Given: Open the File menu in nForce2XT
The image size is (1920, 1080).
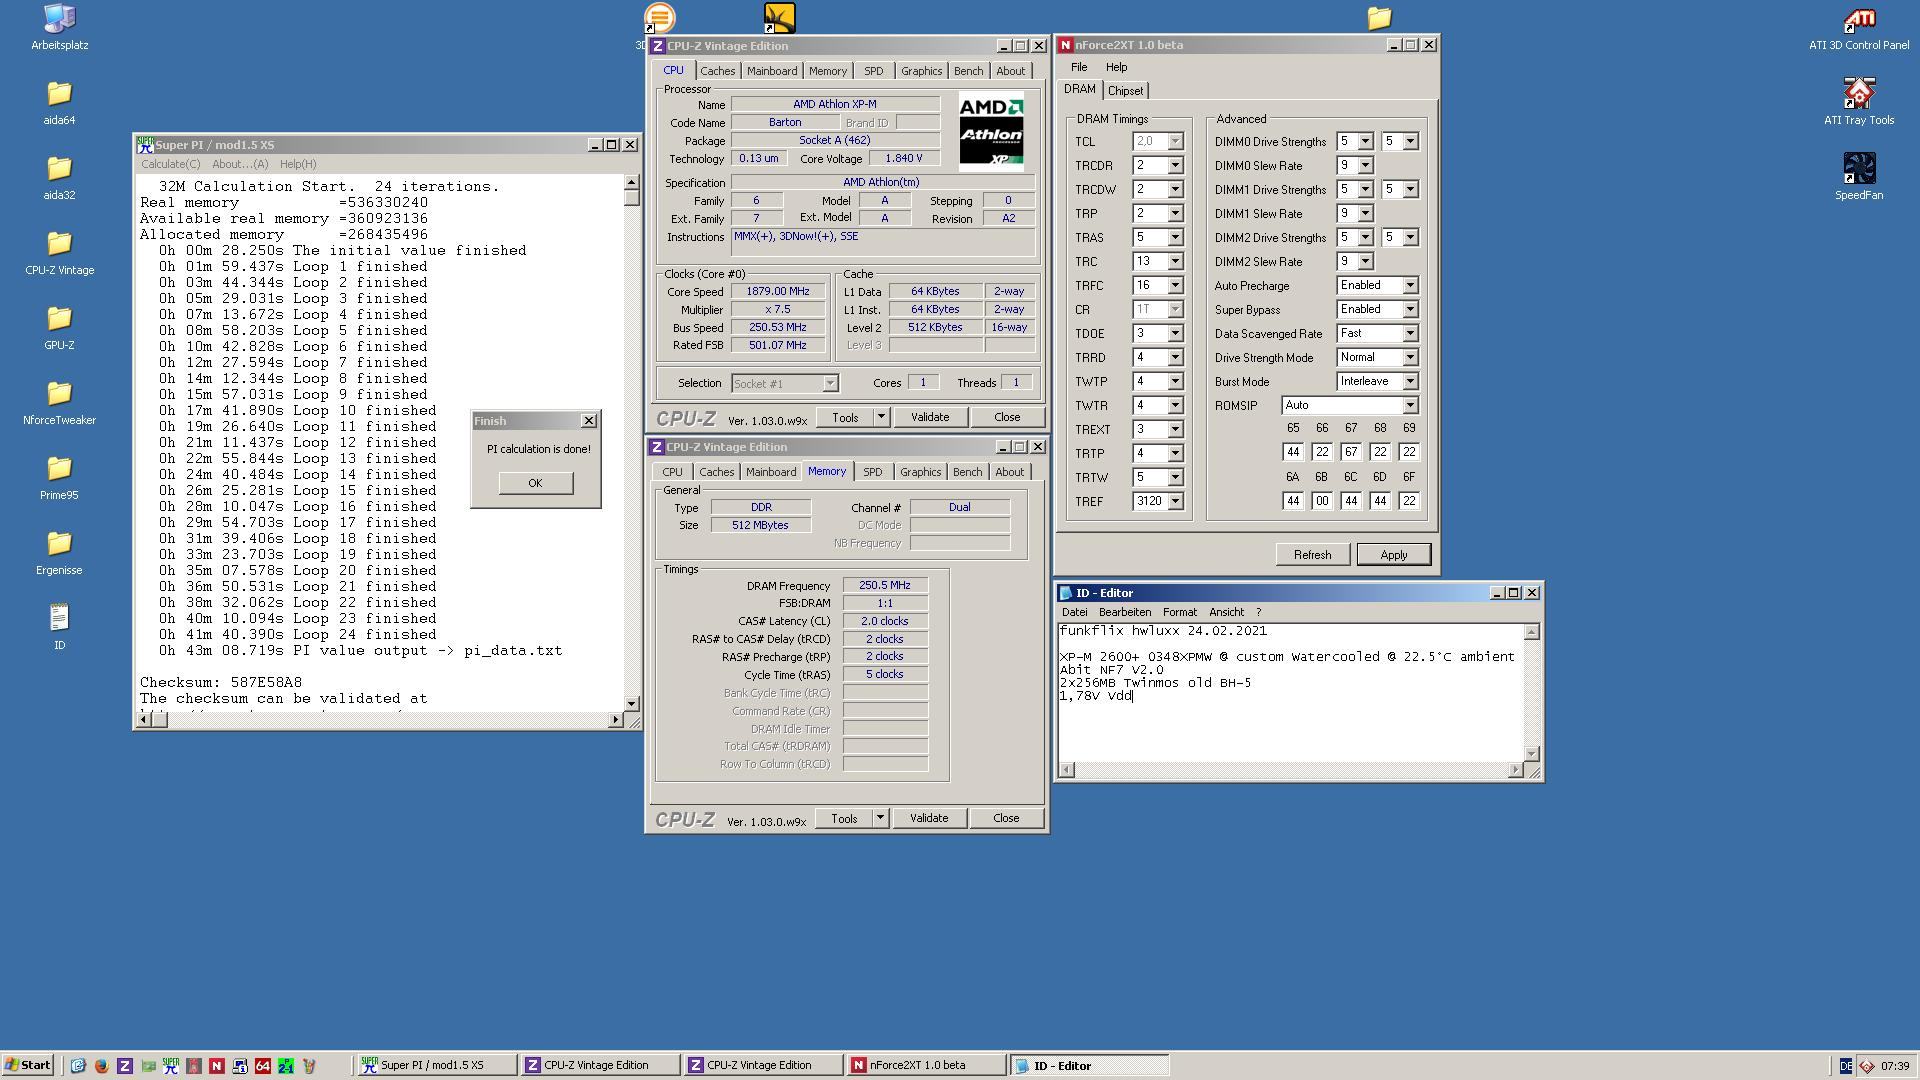Looking at the screenshot, I should (x=1078, y=68).
